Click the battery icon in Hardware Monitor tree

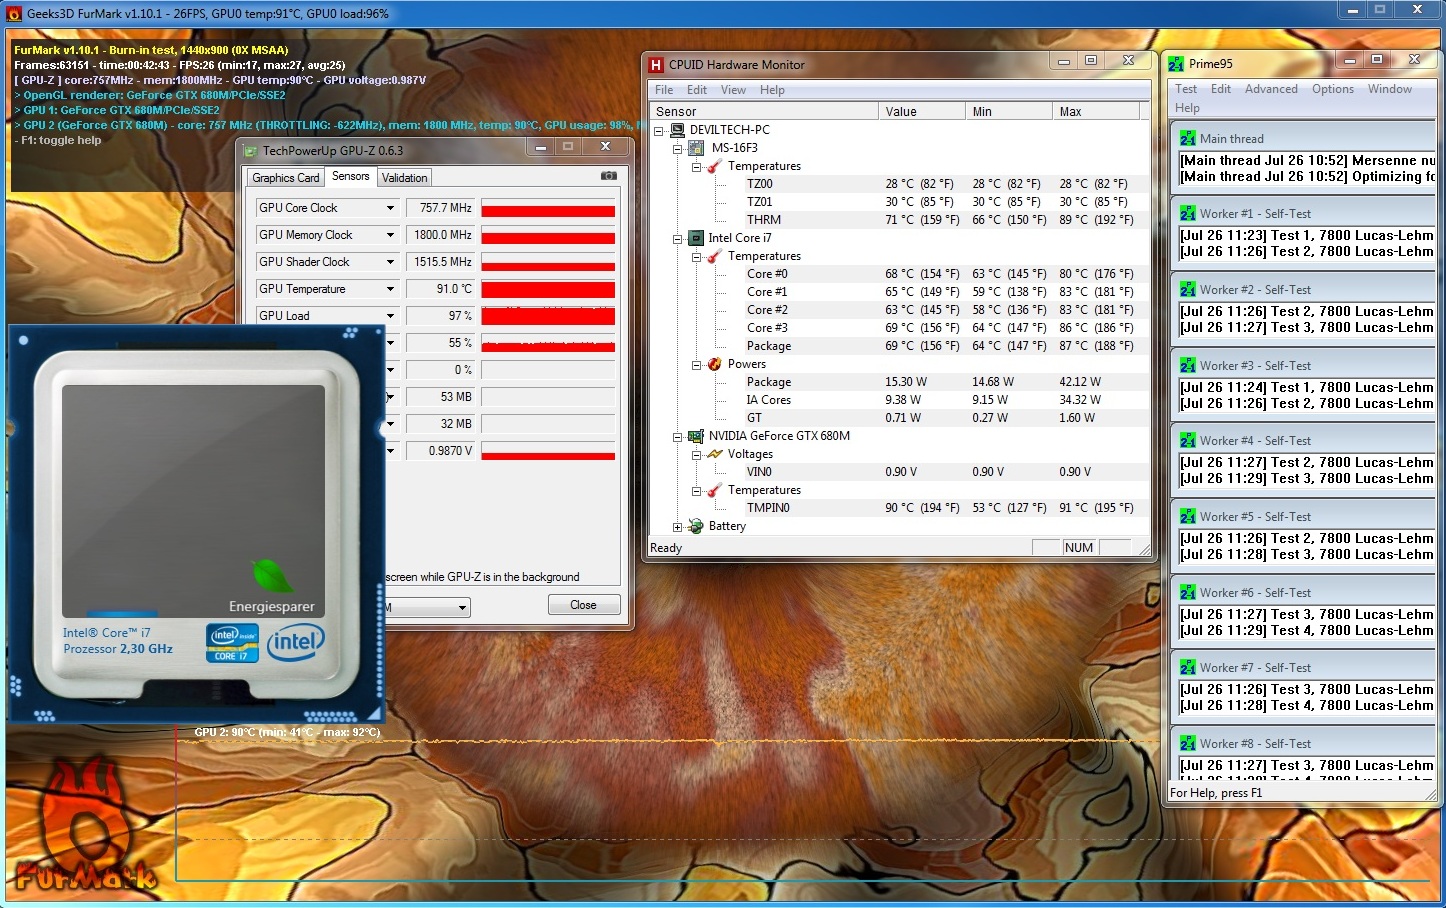[x=696, y=526]
